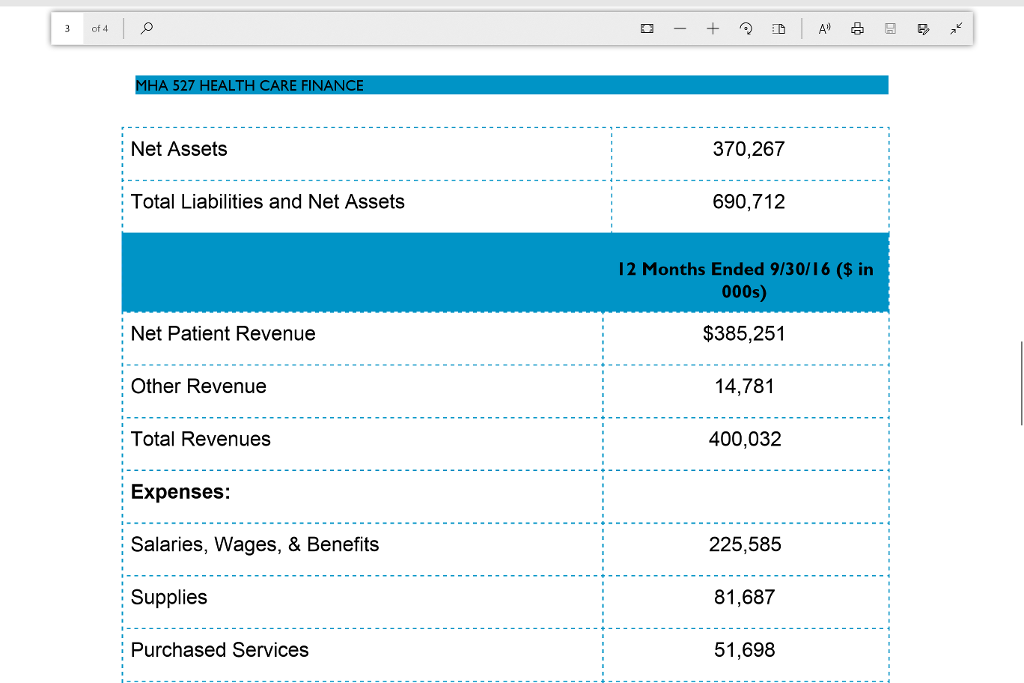This screenshot has height=683, width=1024.
Task: Open Find to search the document
Action: tap(146, 28)
